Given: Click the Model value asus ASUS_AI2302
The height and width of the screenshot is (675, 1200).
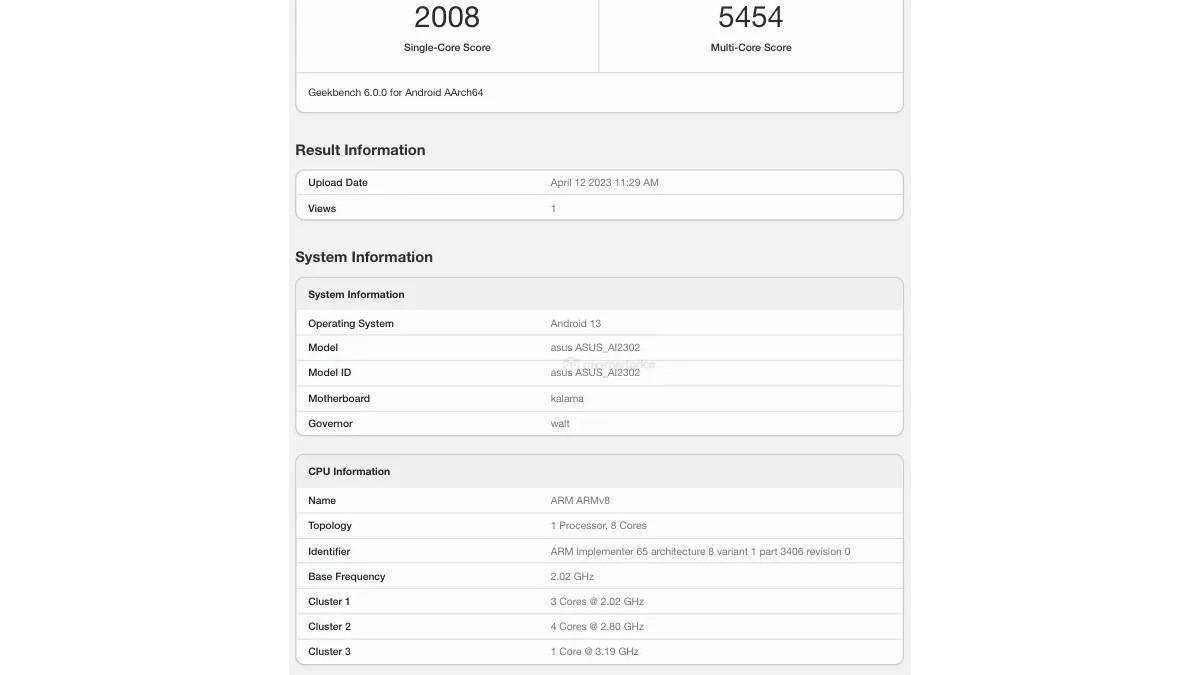Looking at the screenshot, I should coord(595,346).
